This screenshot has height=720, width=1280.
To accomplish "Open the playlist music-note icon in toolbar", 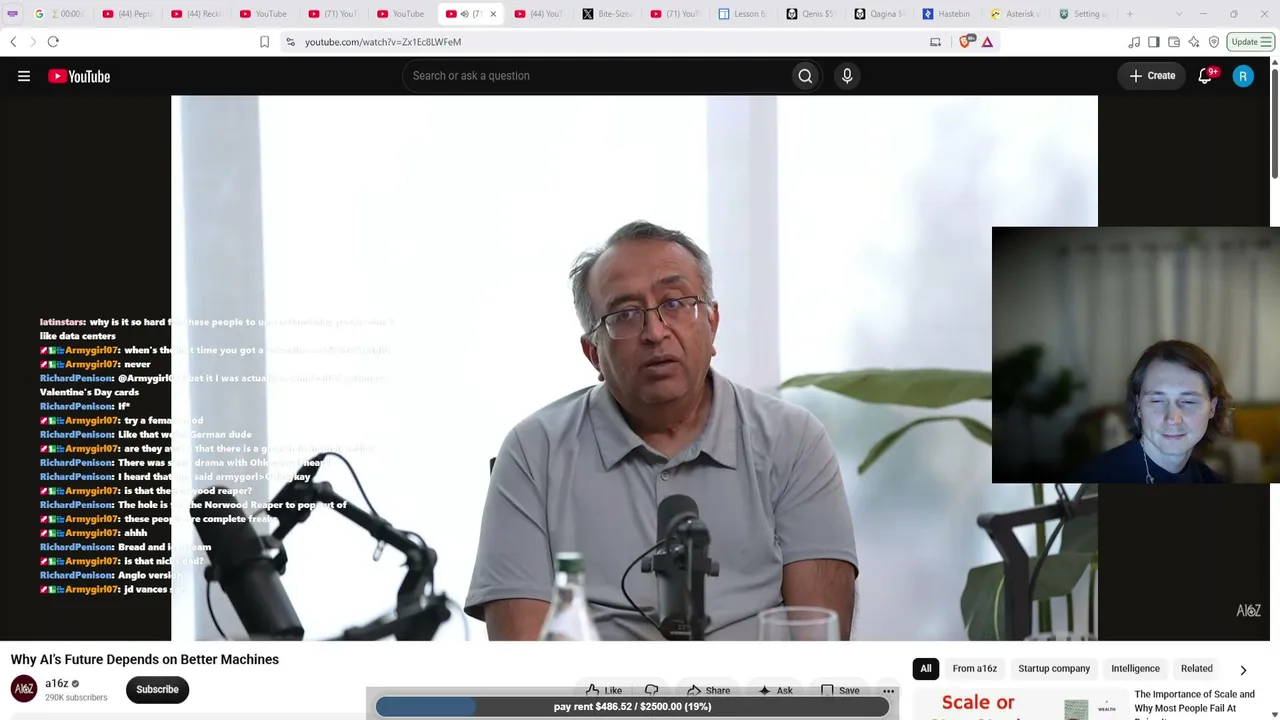I will point(1133,42).
